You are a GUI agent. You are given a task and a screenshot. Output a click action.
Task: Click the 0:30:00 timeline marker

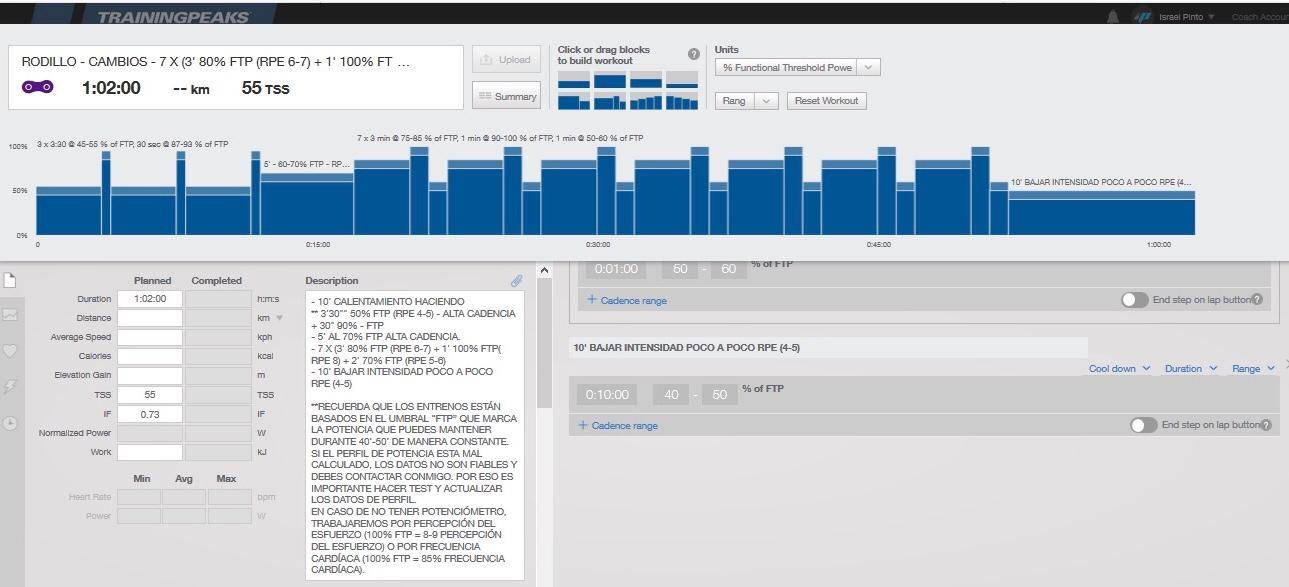pyautogui.click(x=598, y=245)
